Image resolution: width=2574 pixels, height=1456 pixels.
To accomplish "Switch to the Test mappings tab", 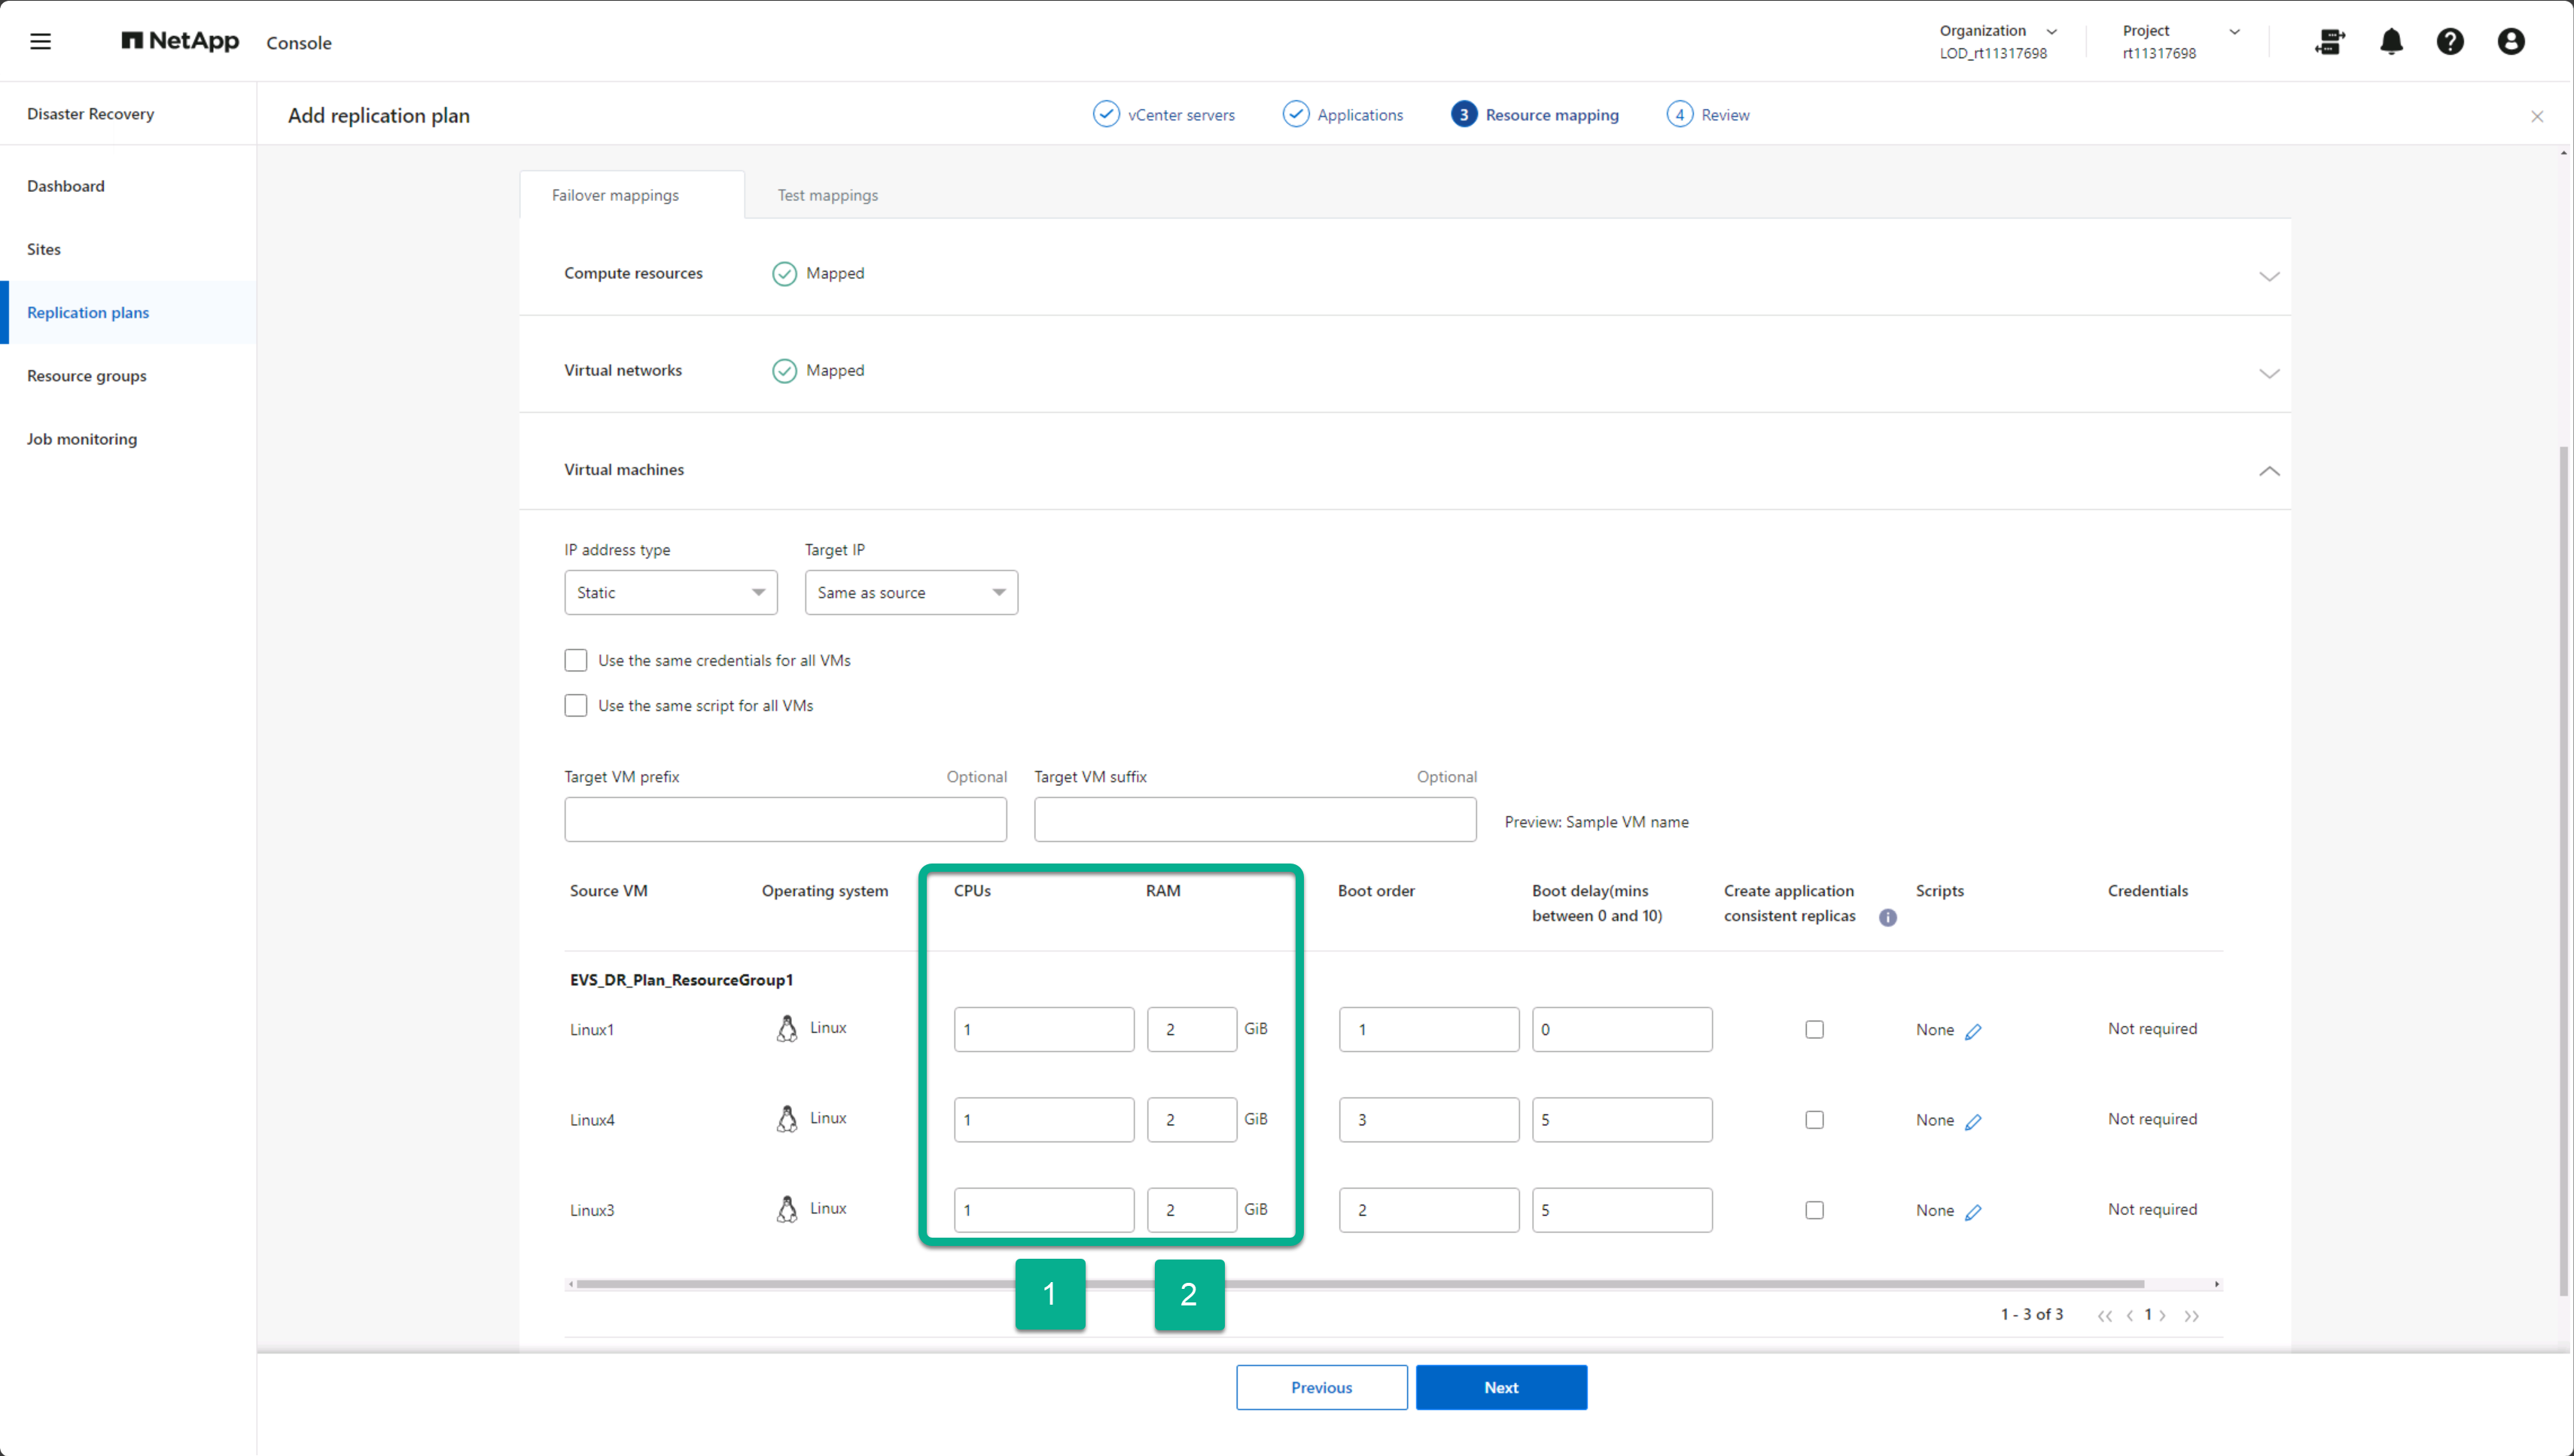I will click(x=827, y=195).
